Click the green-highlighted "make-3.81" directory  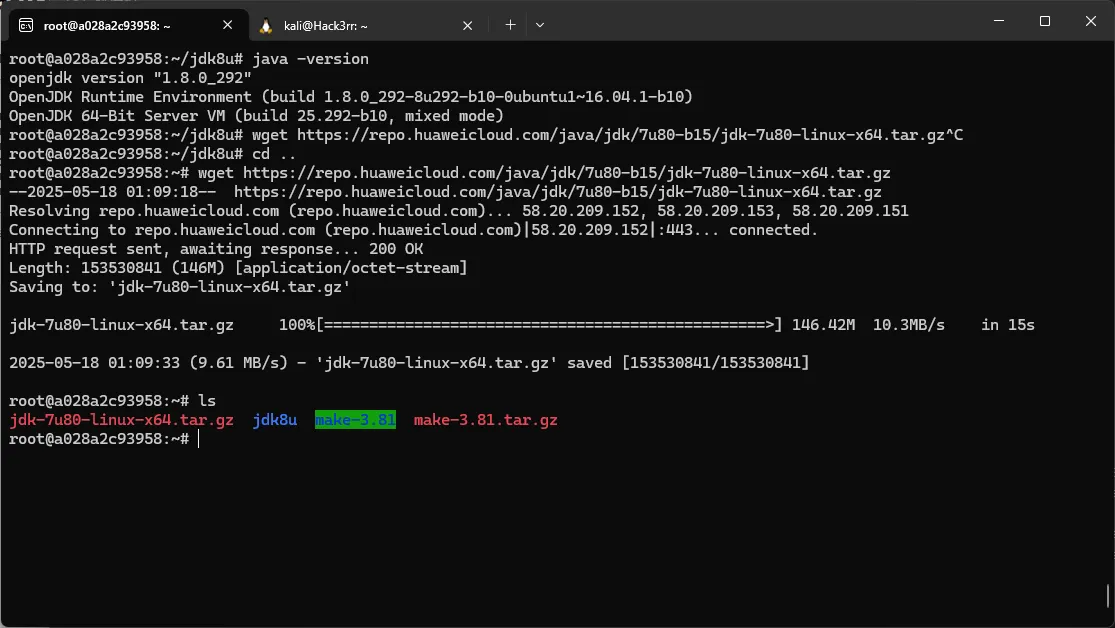356,420
